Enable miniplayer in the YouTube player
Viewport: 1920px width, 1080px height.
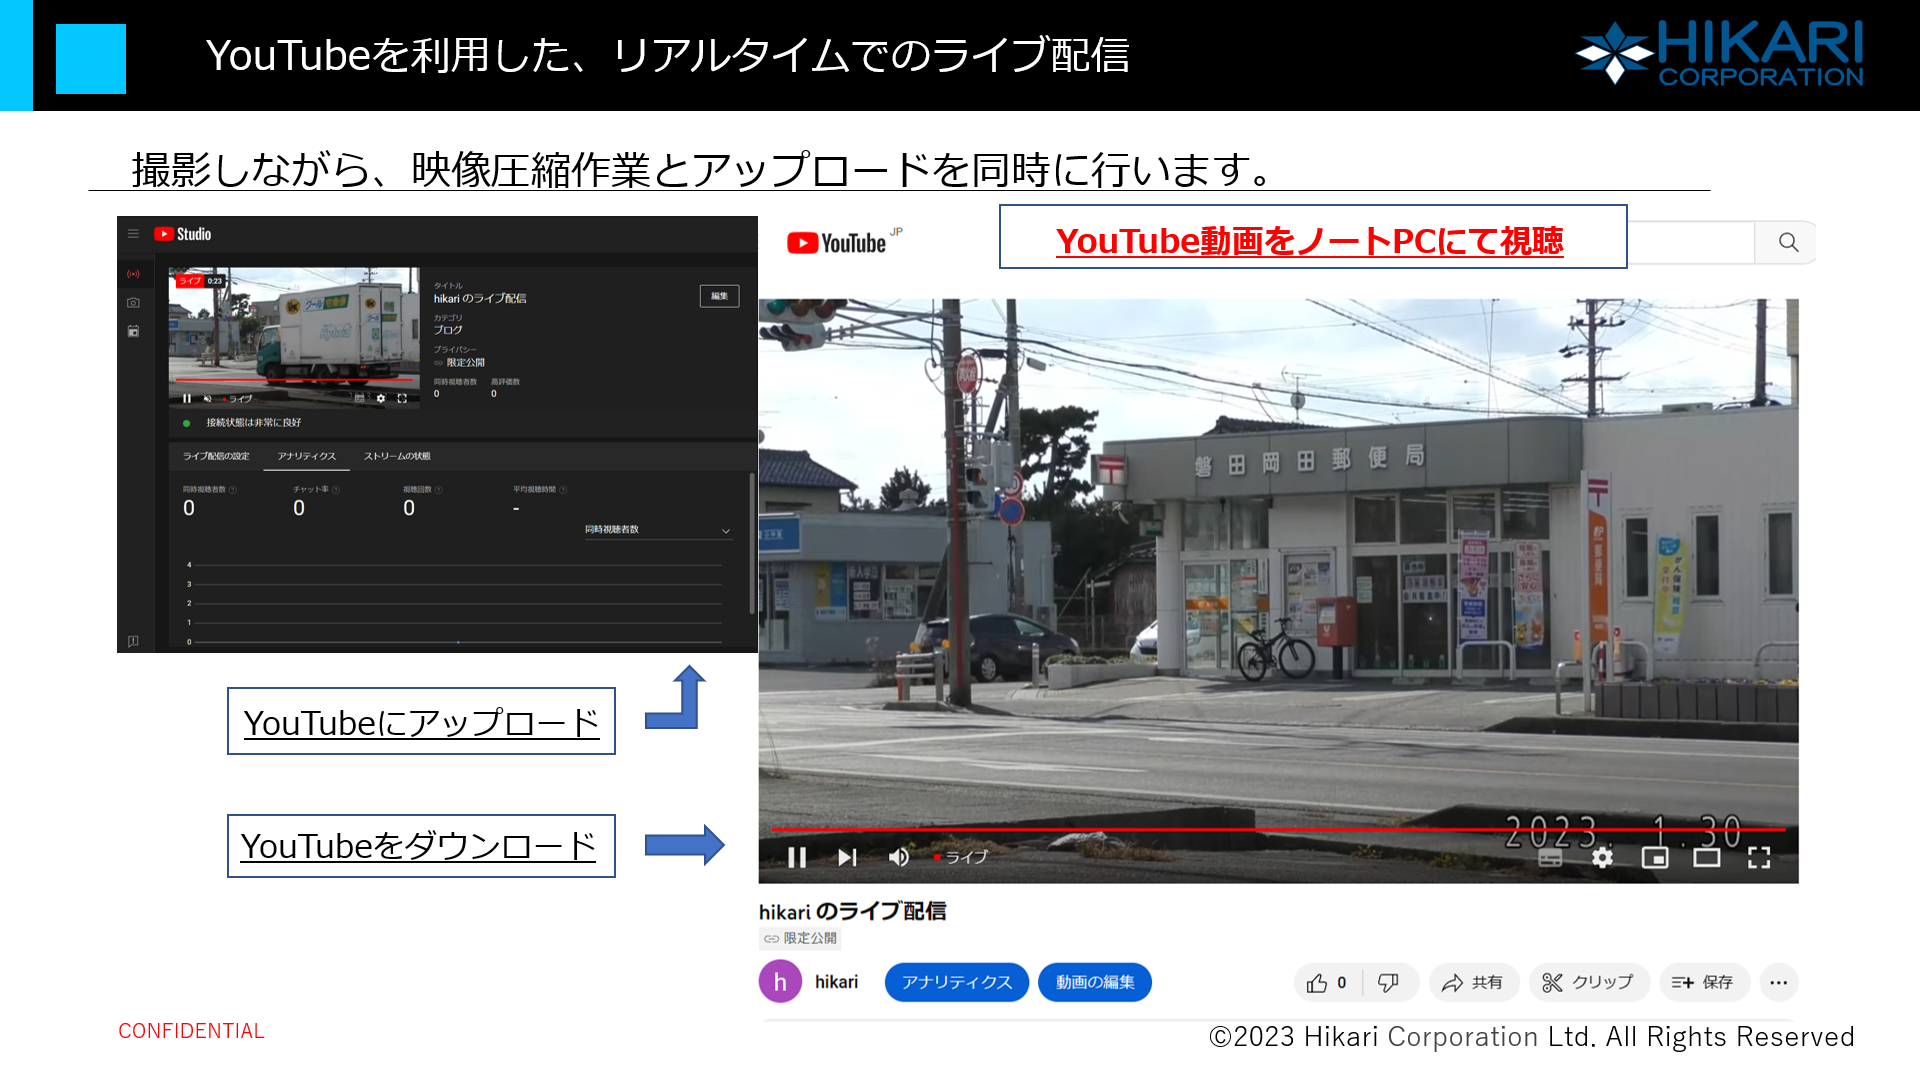(1655, 858)
